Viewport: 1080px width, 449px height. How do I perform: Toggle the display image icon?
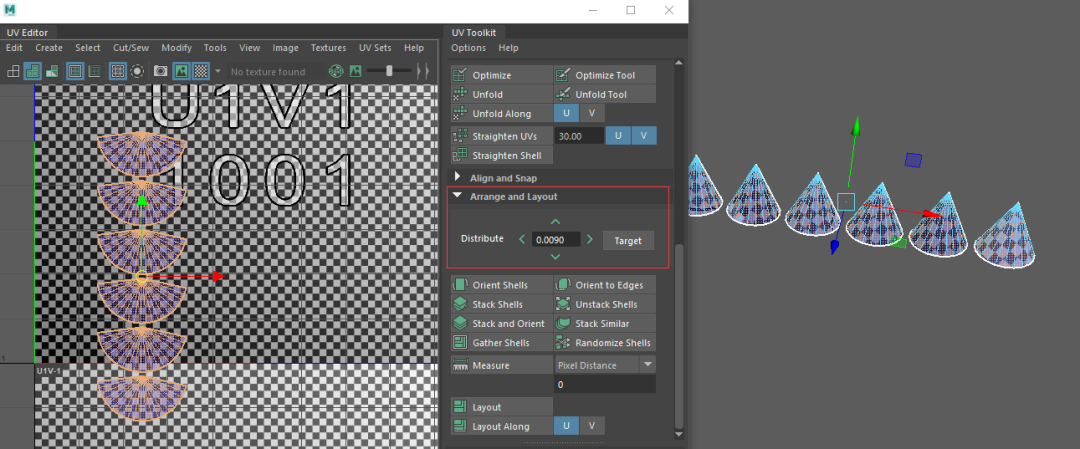tap(180, 71)
